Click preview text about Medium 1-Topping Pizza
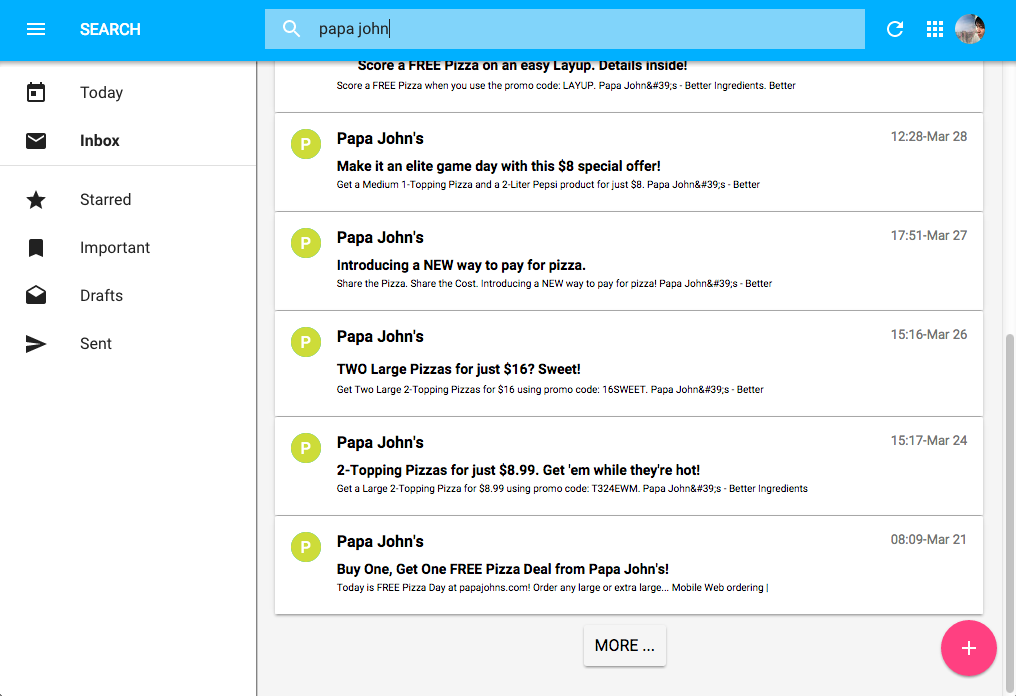The image size is (1016, 696). [548, 185]
